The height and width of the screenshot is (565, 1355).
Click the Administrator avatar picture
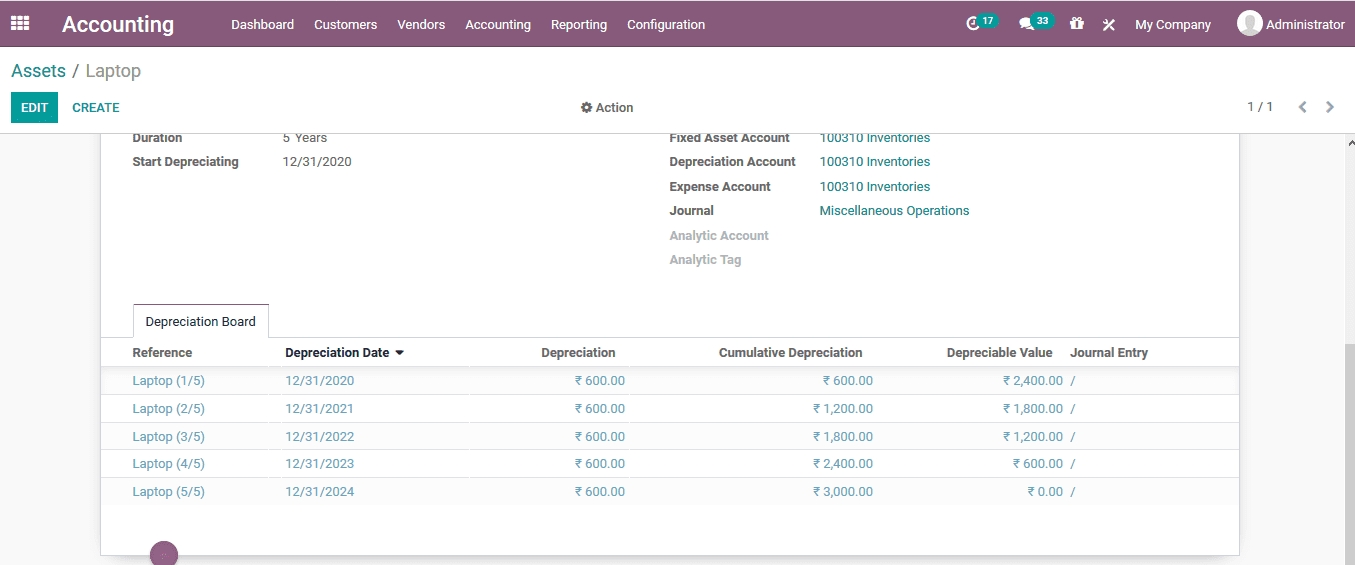[1249, 24]
